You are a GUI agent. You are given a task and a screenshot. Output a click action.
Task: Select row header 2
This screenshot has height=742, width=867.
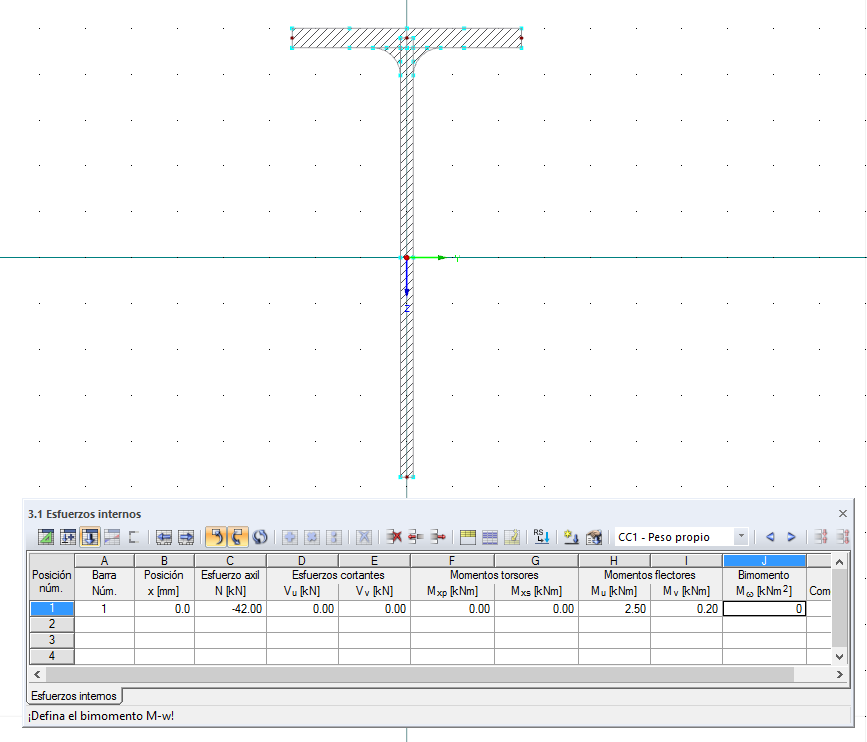coord(51,624)
